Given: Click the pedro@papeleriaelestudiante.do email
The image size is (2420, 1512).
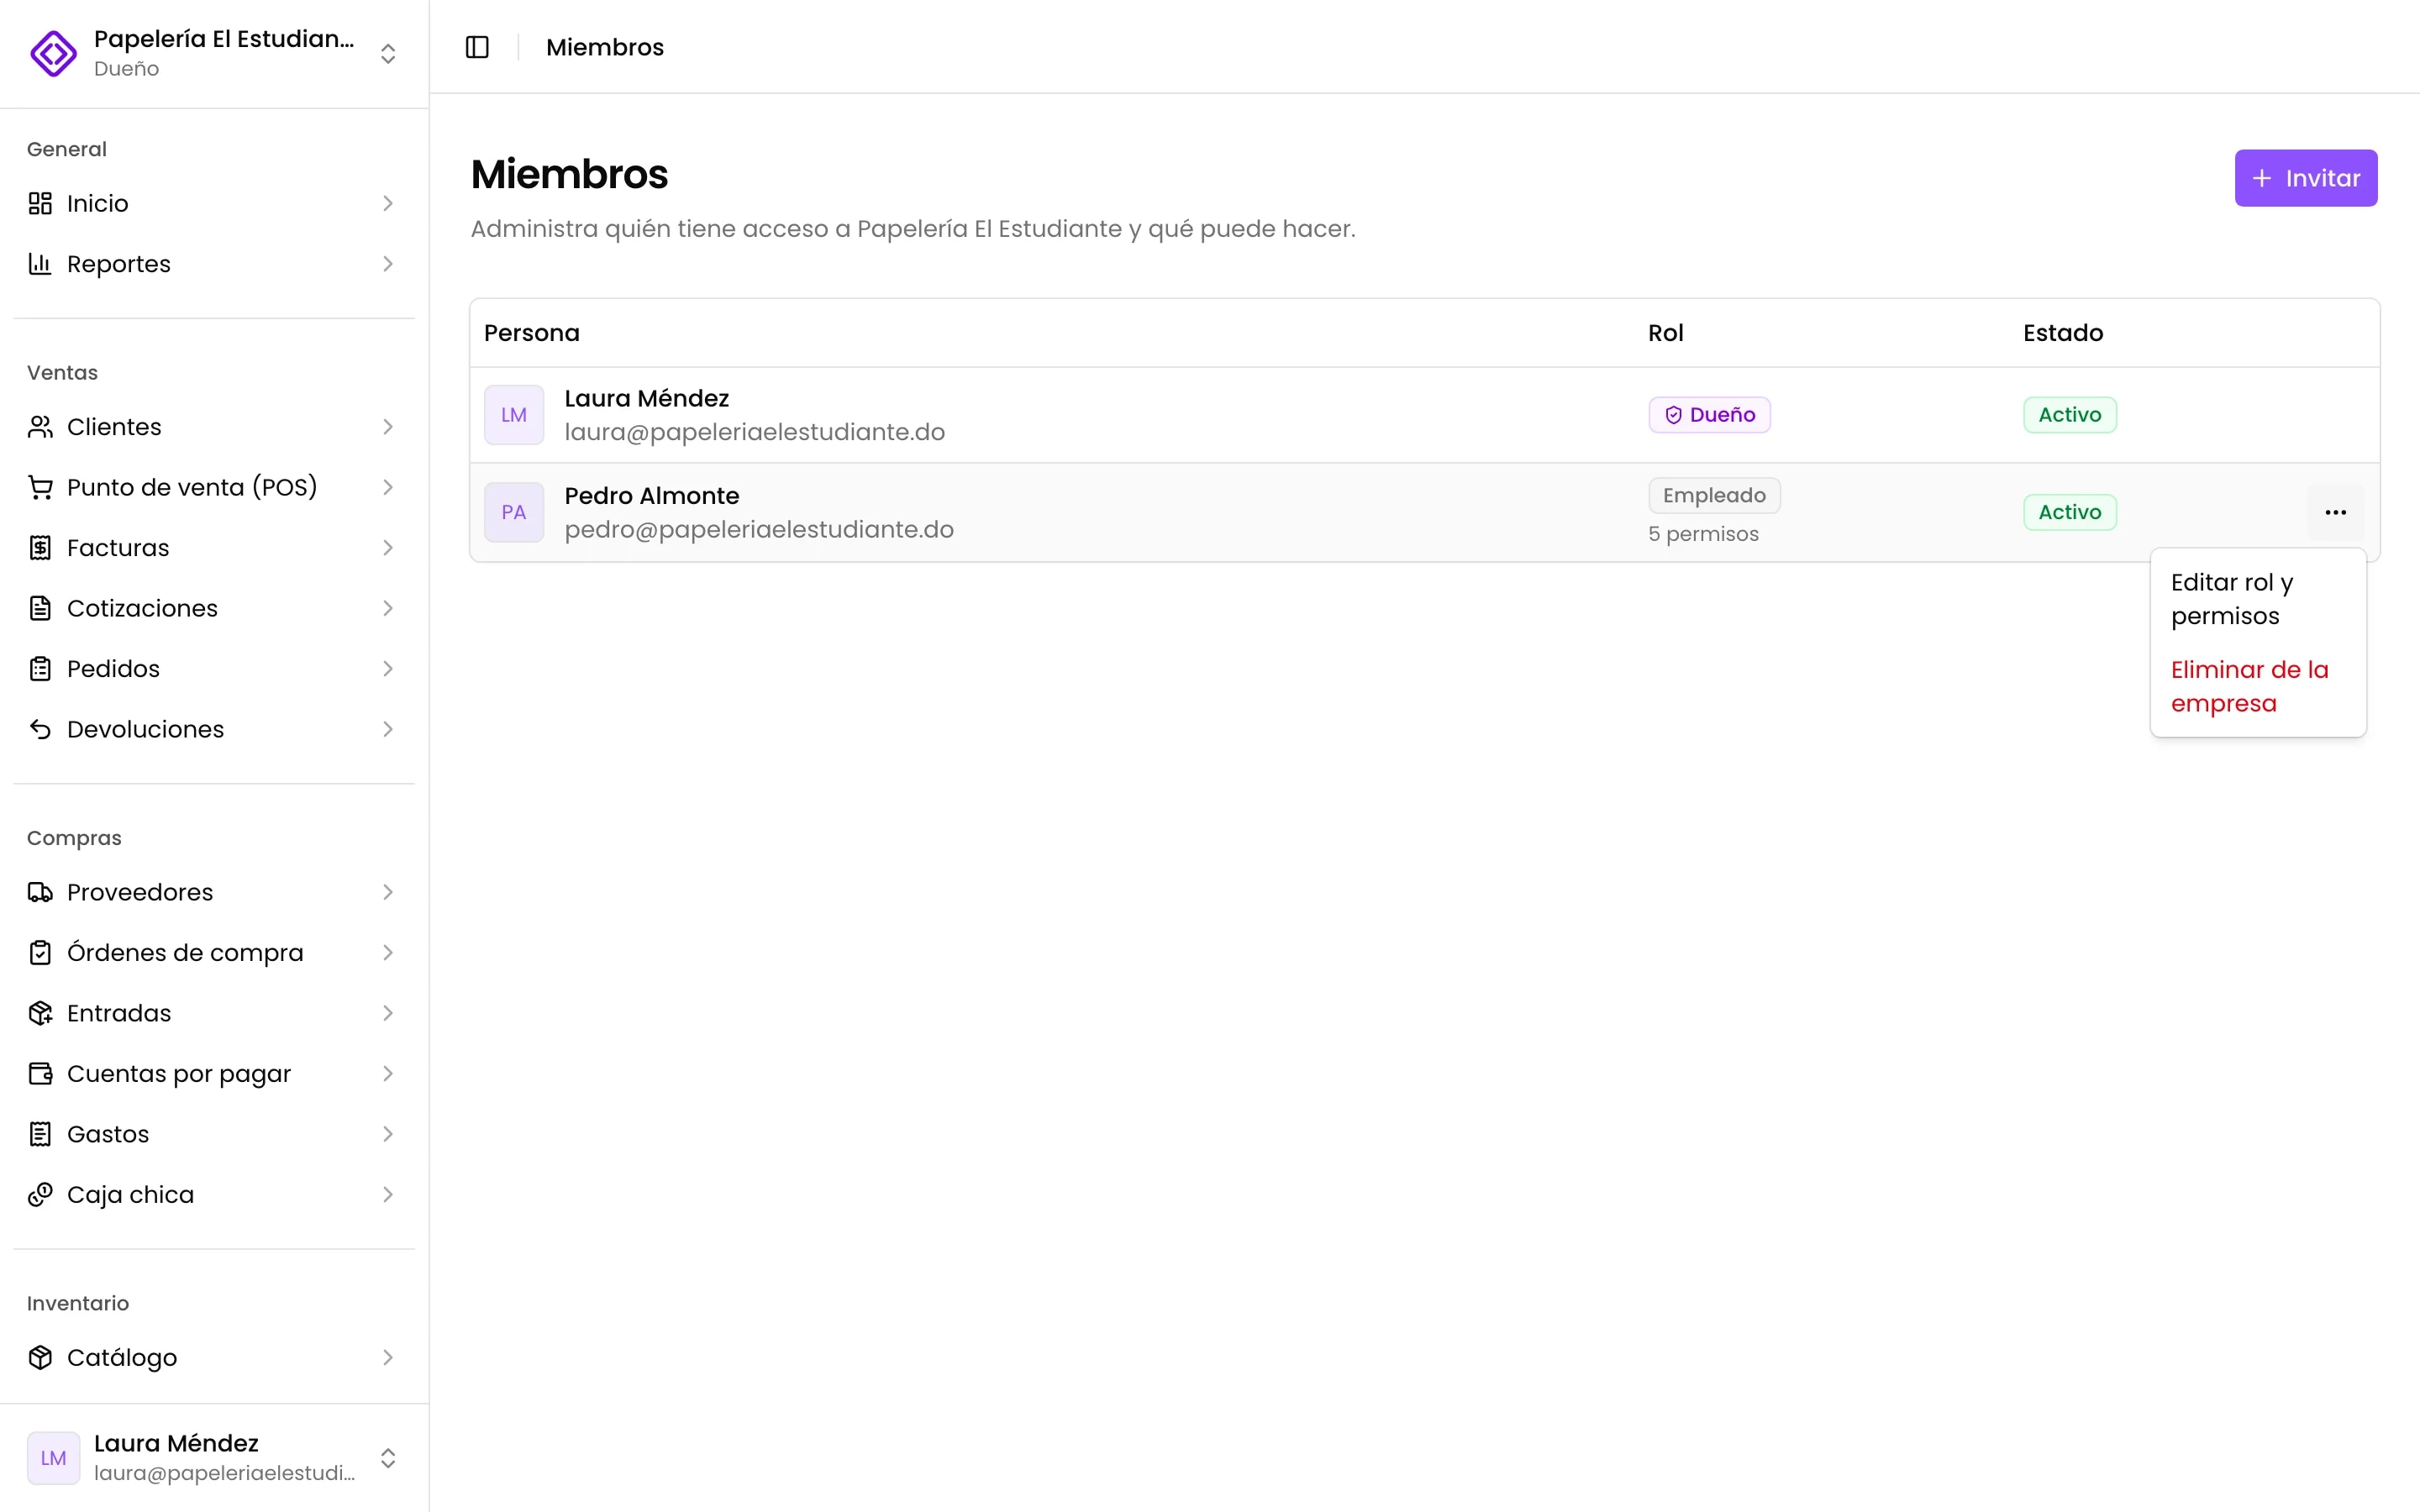Looking at the screenshot, I should coord(759,529).
